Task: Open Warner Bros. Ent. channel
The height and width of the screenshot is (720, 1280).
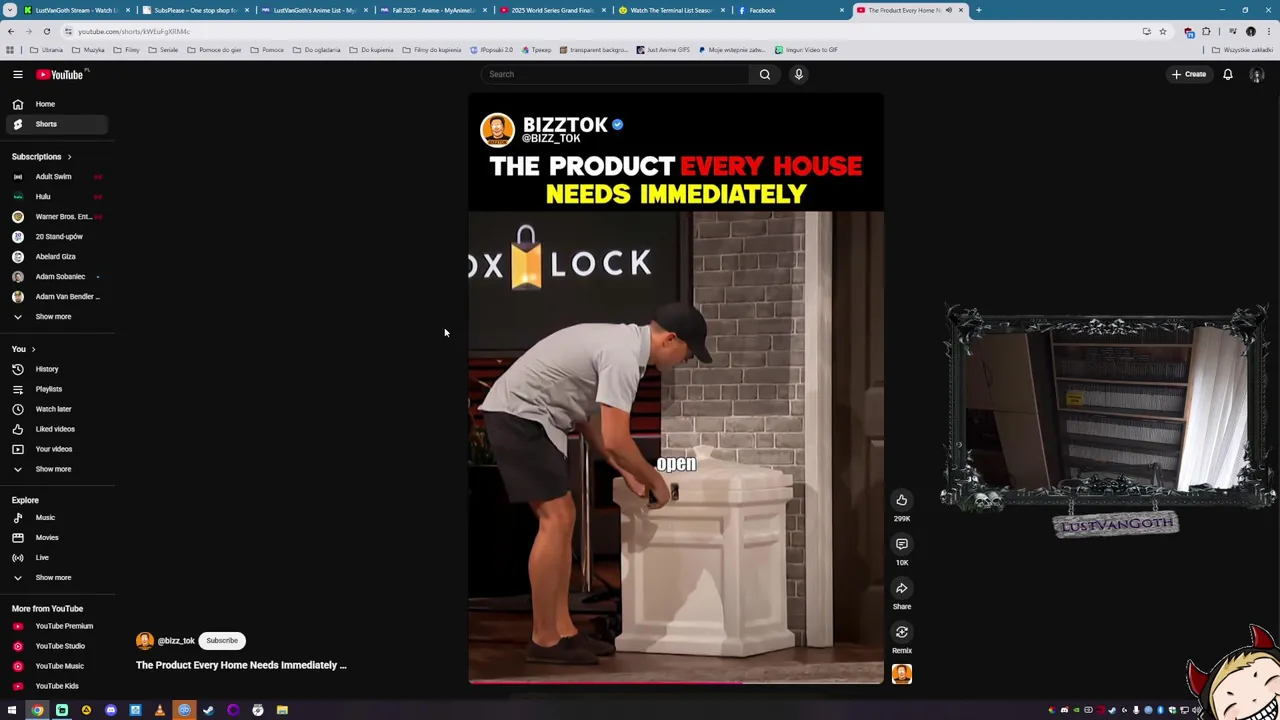Action: click(x=56, y=217)
